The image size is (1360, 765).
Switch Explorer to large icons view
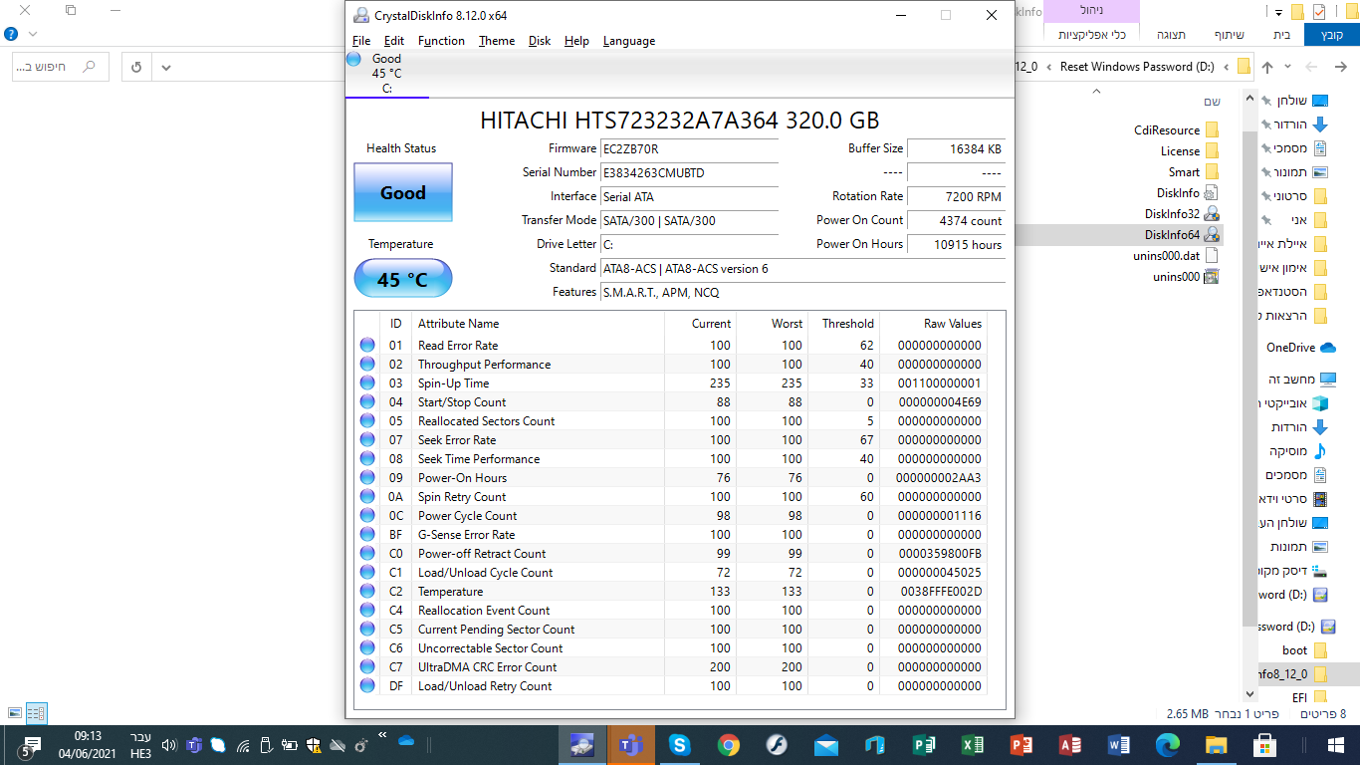[x=14, y=713]
